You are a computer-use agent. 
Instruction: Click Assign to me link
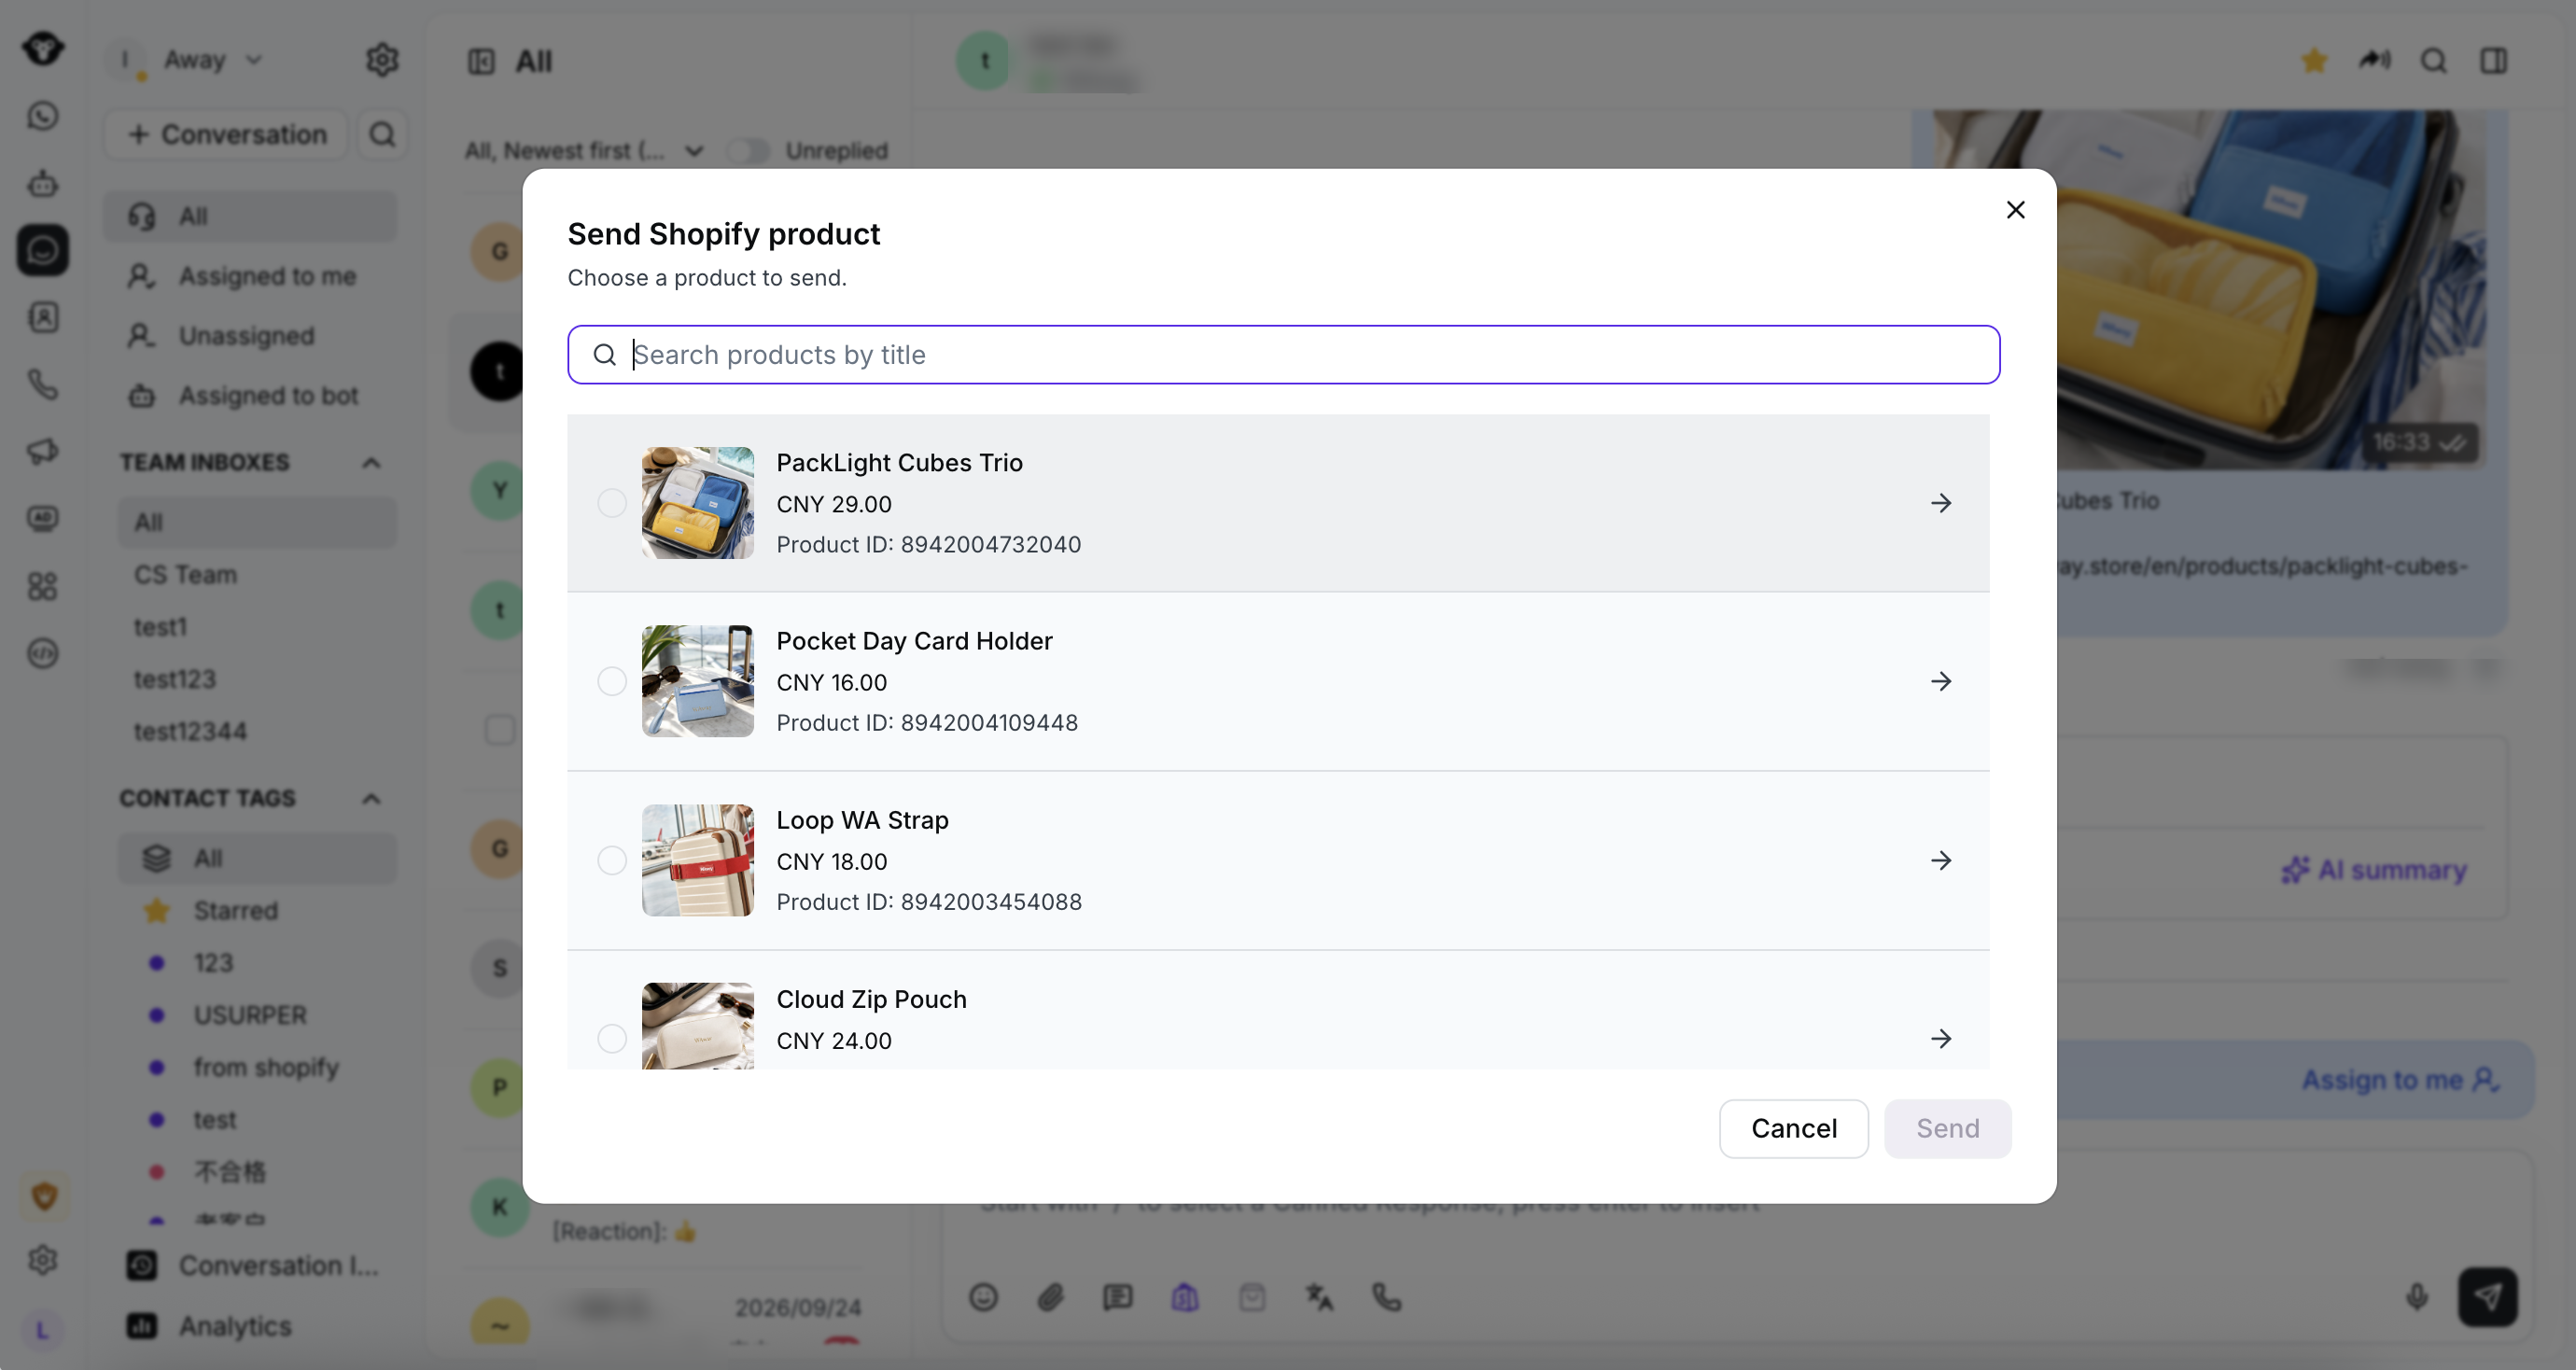tap(2399, 1080)
